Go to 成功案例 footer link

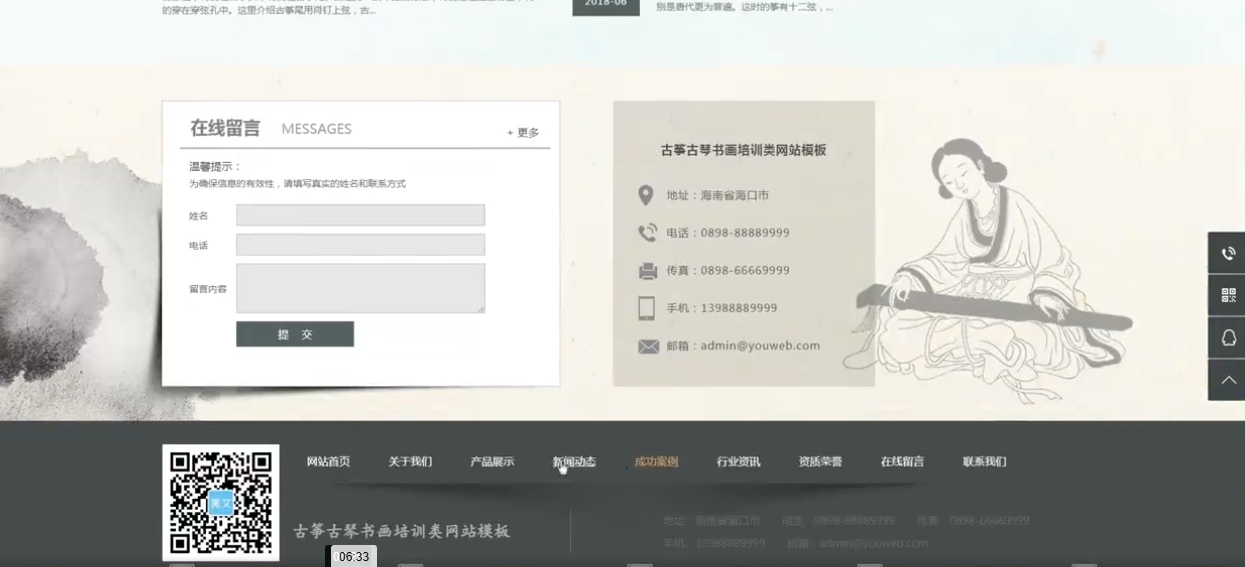click(656, 462)
